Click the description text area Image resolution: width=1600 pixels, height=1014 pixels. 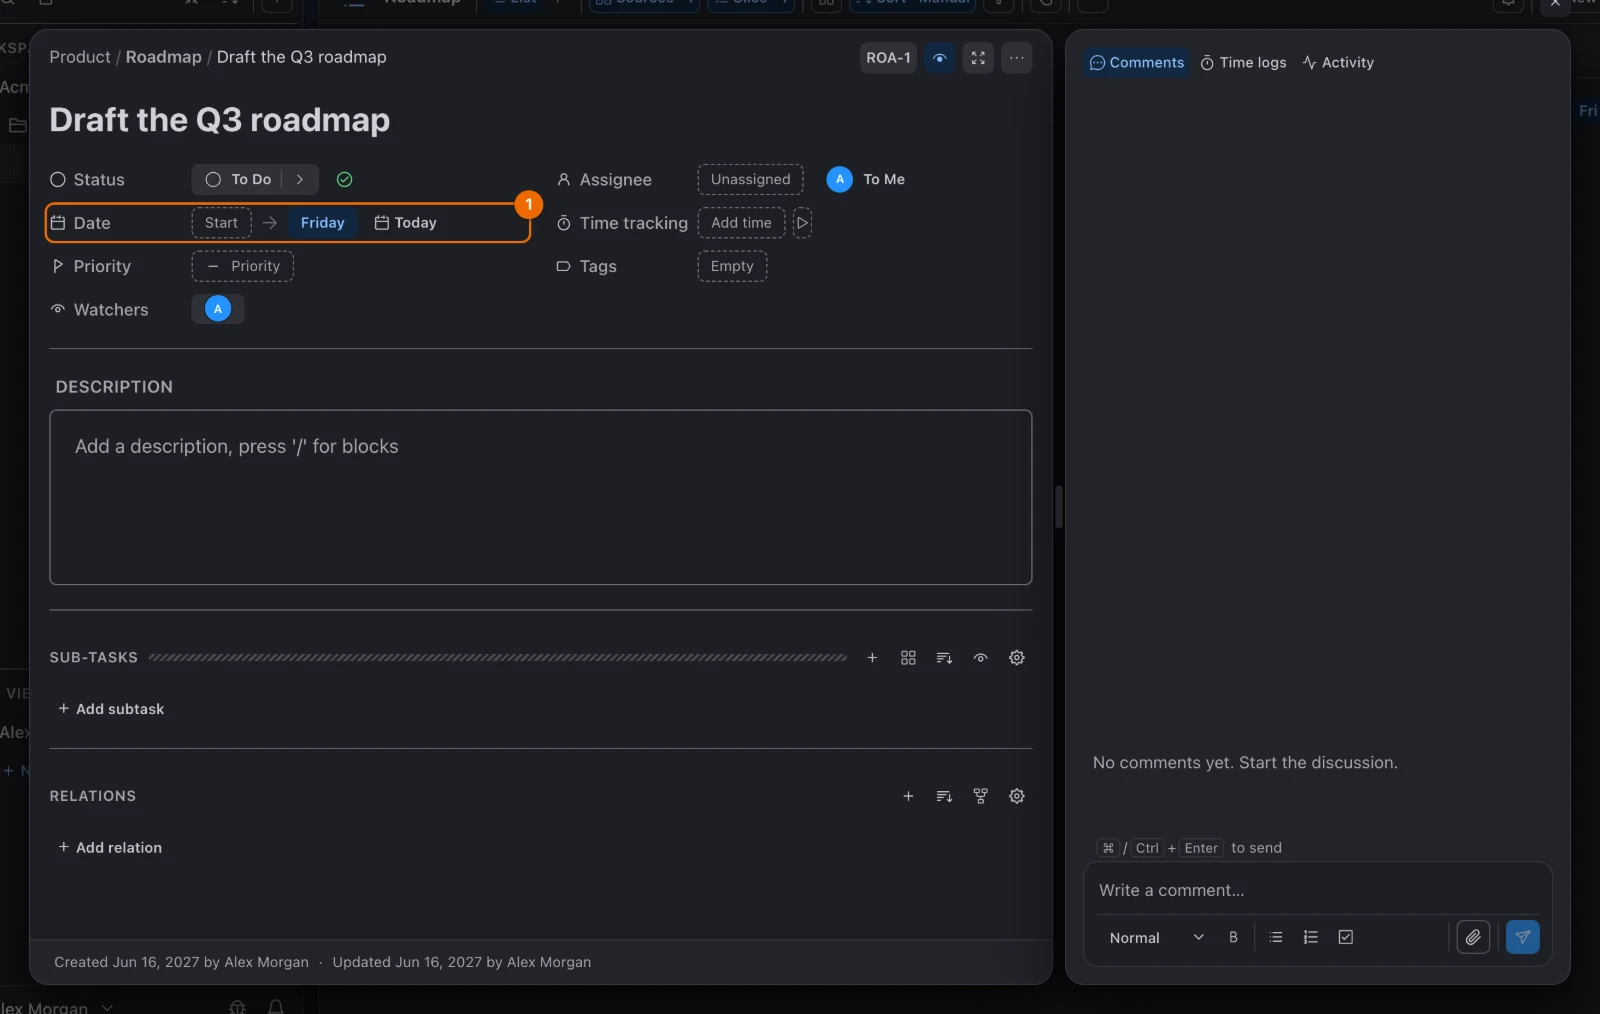[541, 497]
